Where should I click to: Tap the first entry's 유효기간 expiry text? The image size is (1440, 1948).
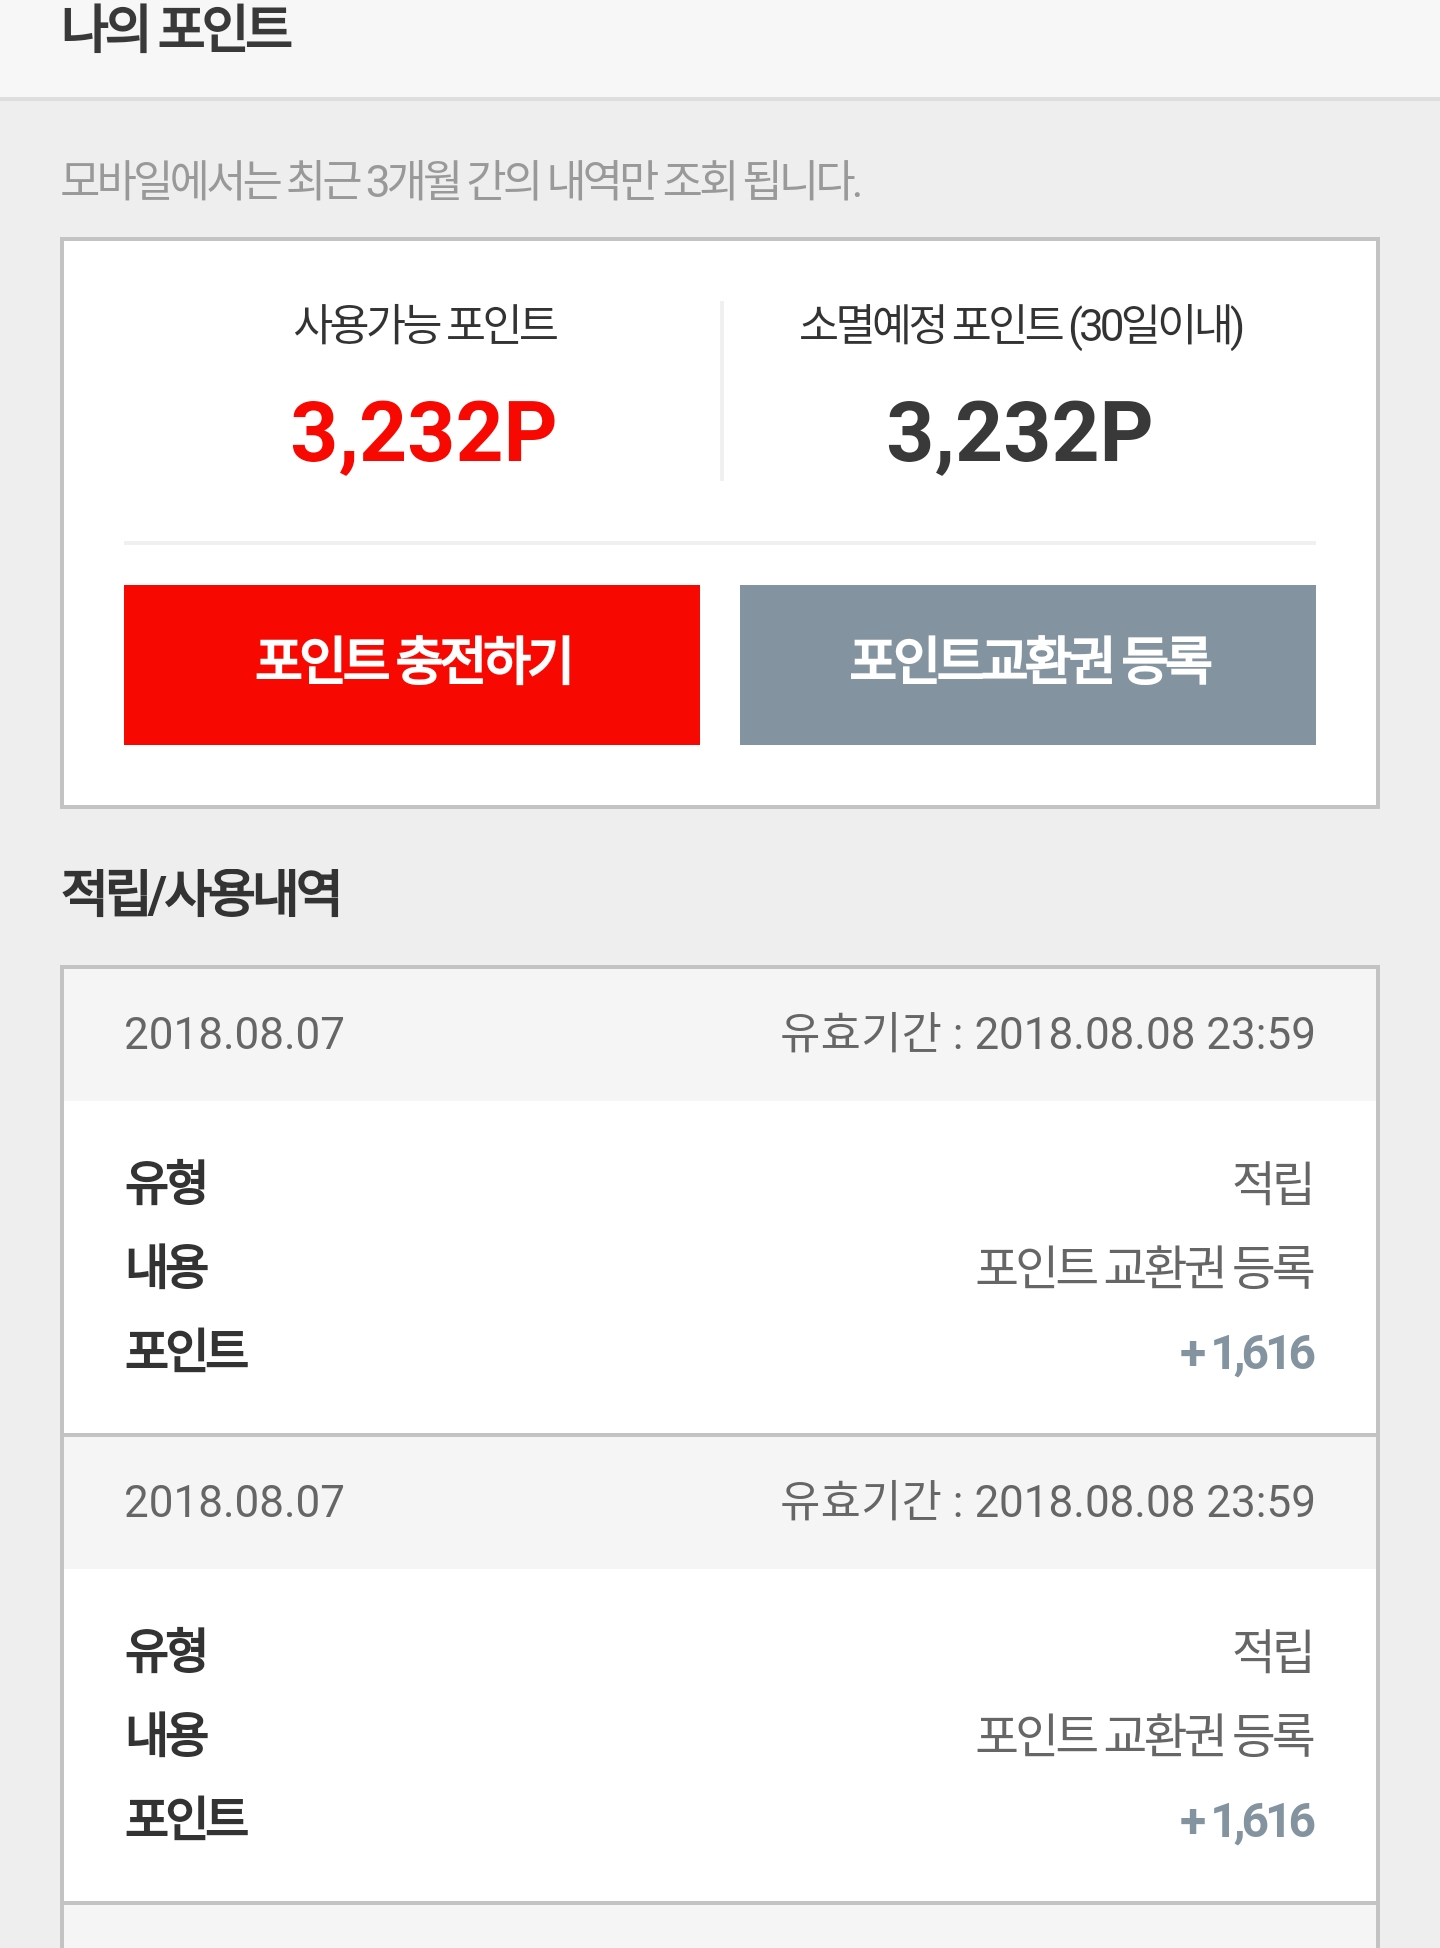[x=1047, y=1033]
